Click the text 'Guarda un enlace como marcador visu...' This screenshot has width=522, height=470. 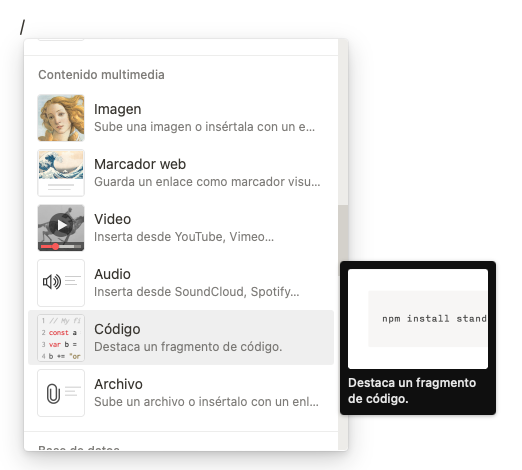point(207,182)
